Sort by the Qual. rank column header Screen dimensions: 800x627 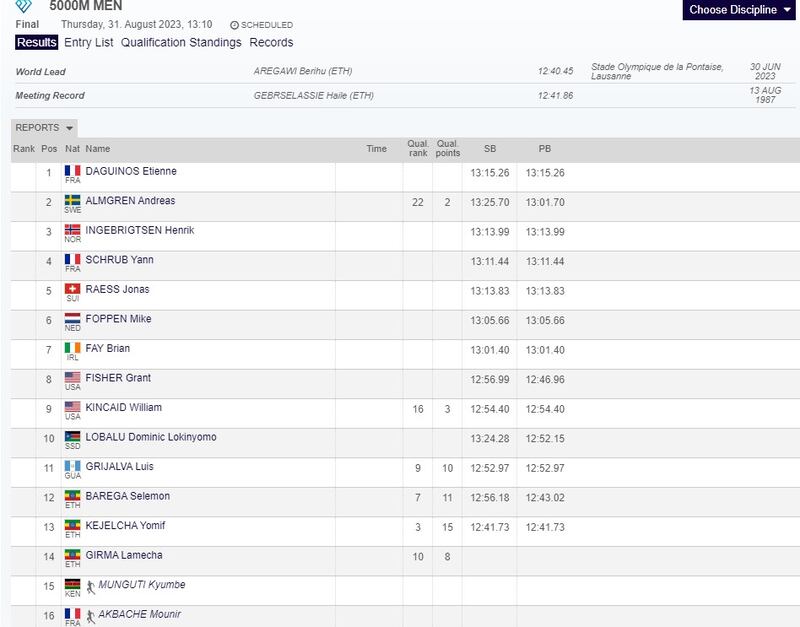418,148
